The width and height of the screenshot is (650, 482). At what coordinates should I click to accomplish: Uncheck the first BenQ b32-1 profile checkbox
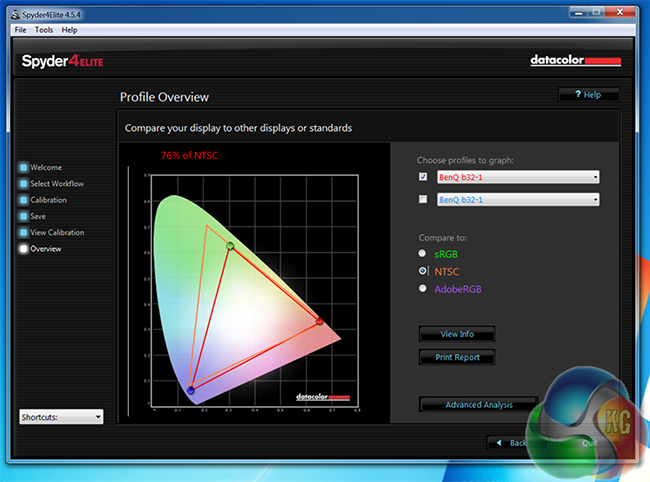coord(423,177)
